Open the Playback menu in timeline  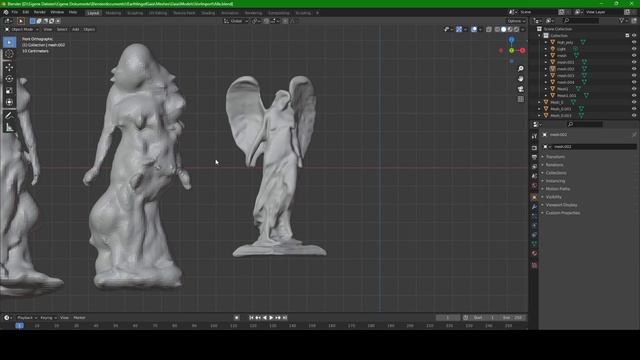click(x=27, y=318)
